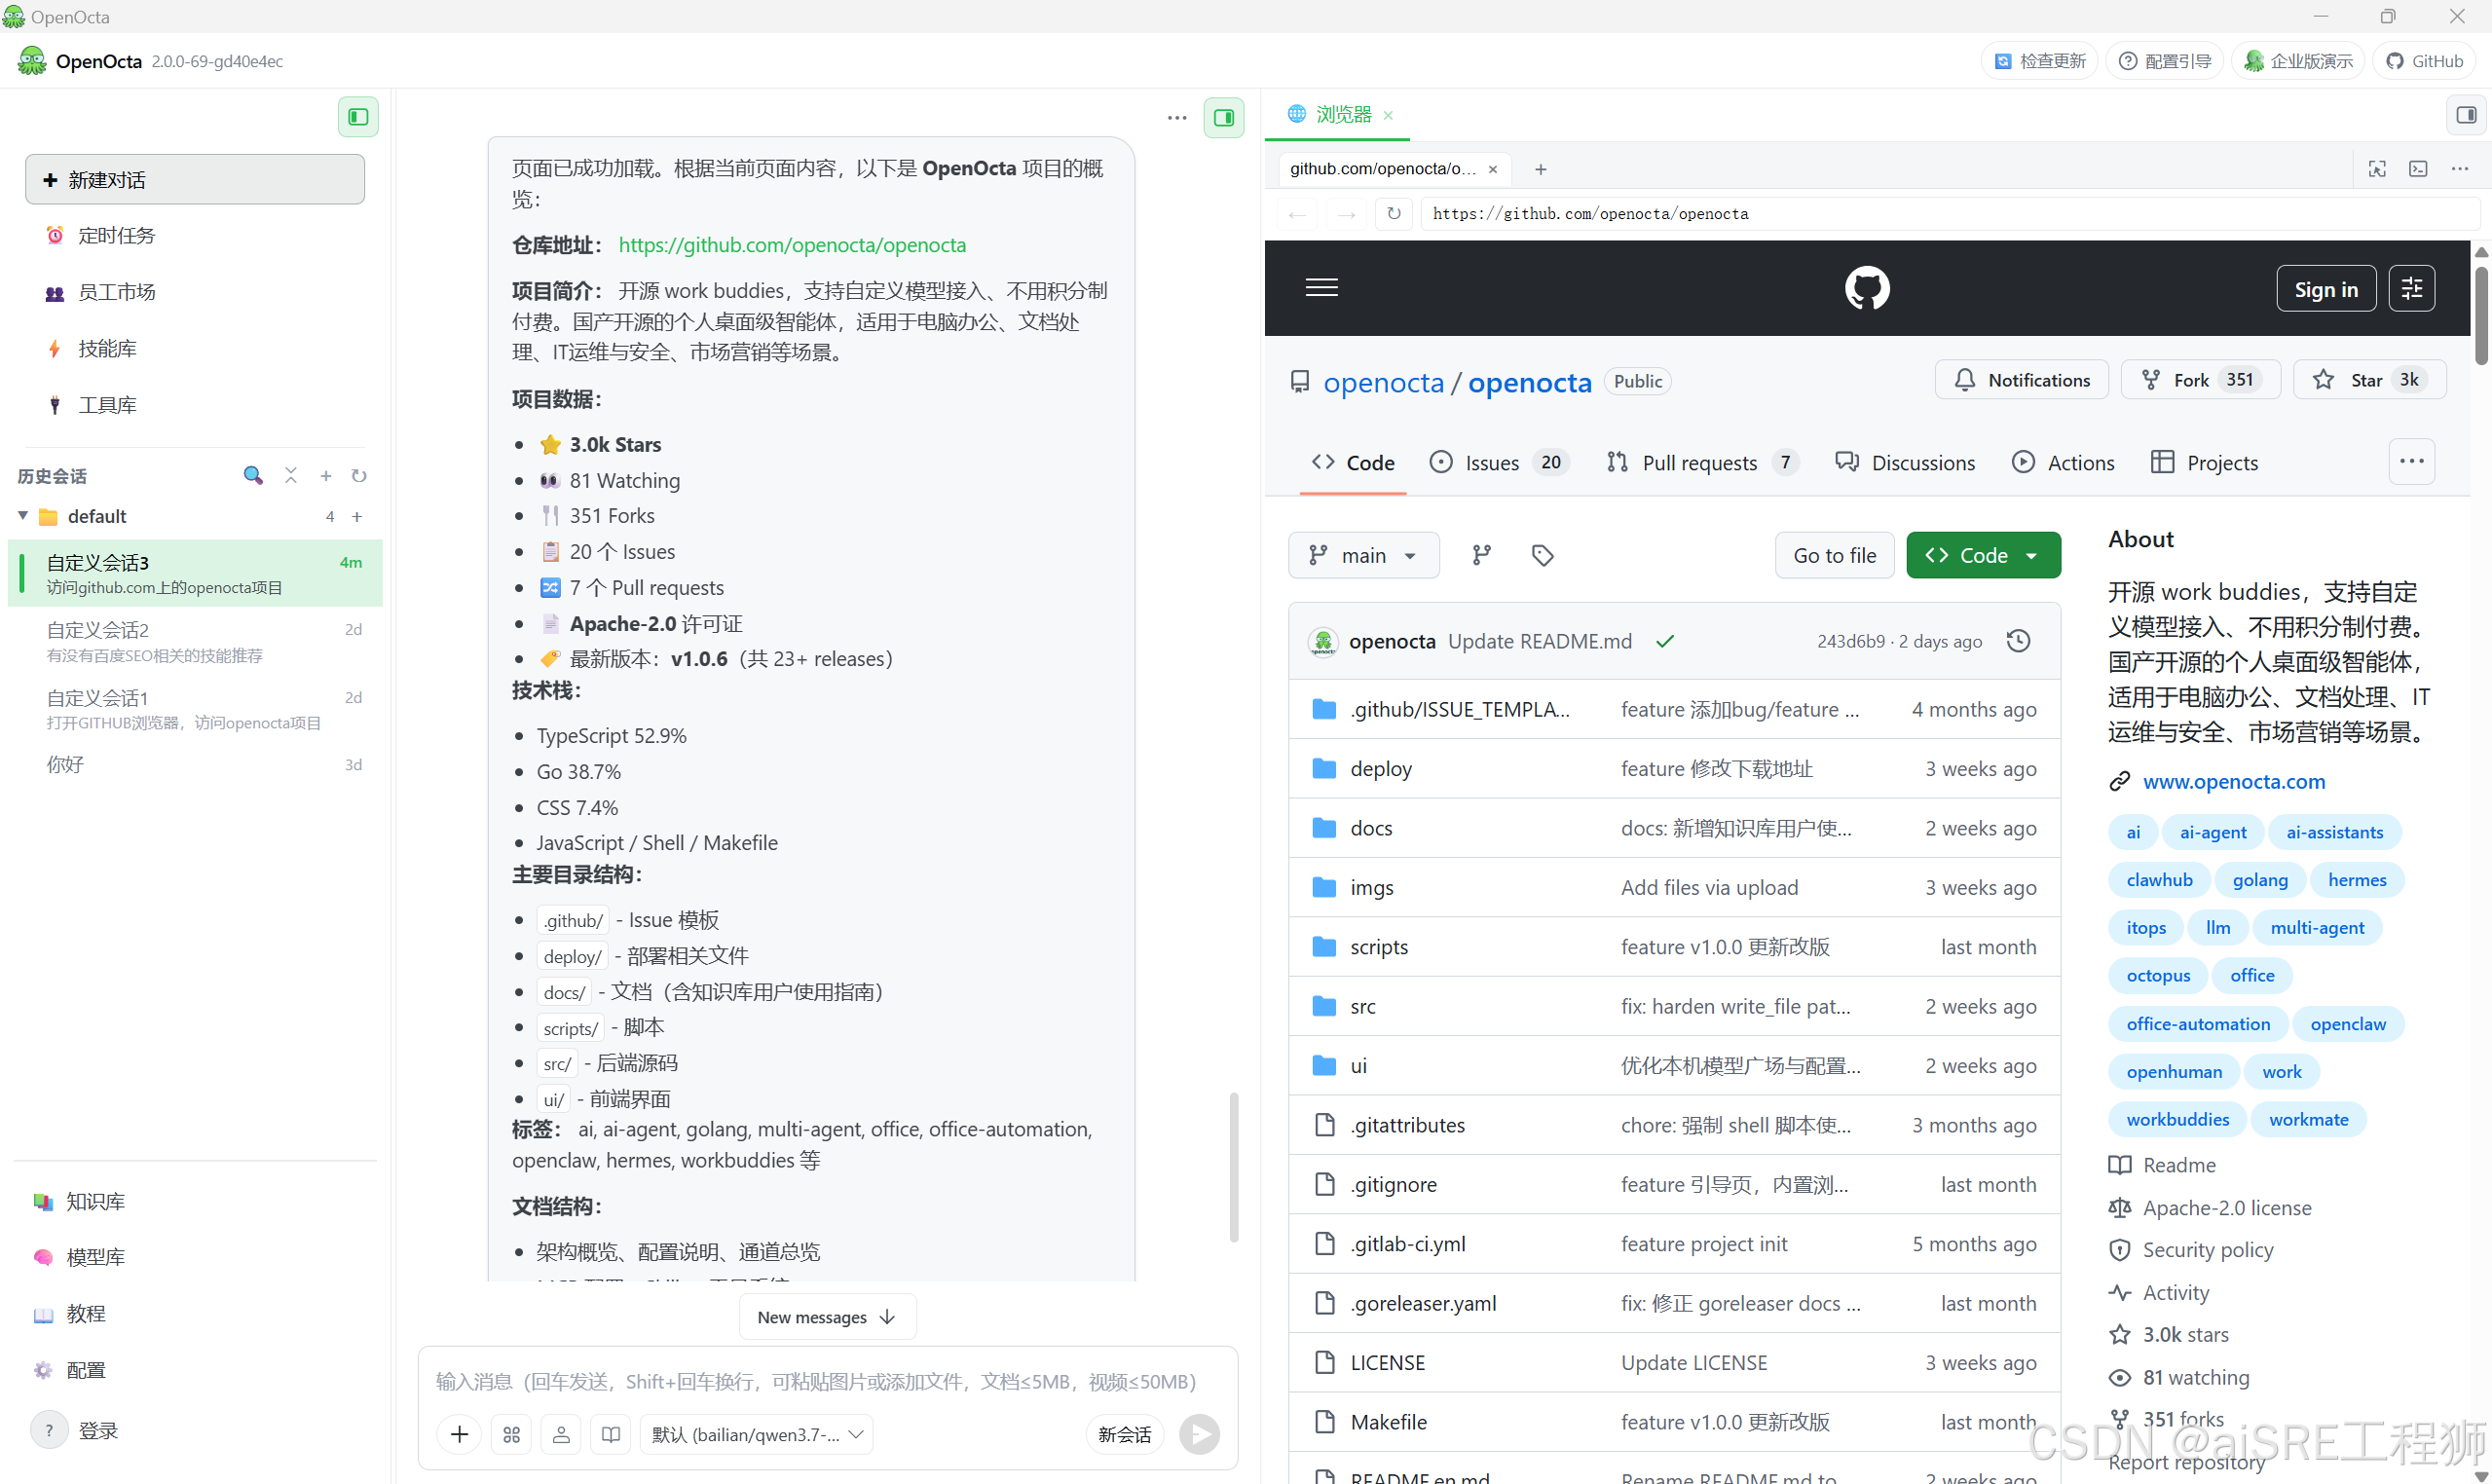Switch to the Pull requests tab
The width and height of the screenshot is (2492, 1484).
(1701, 462)
